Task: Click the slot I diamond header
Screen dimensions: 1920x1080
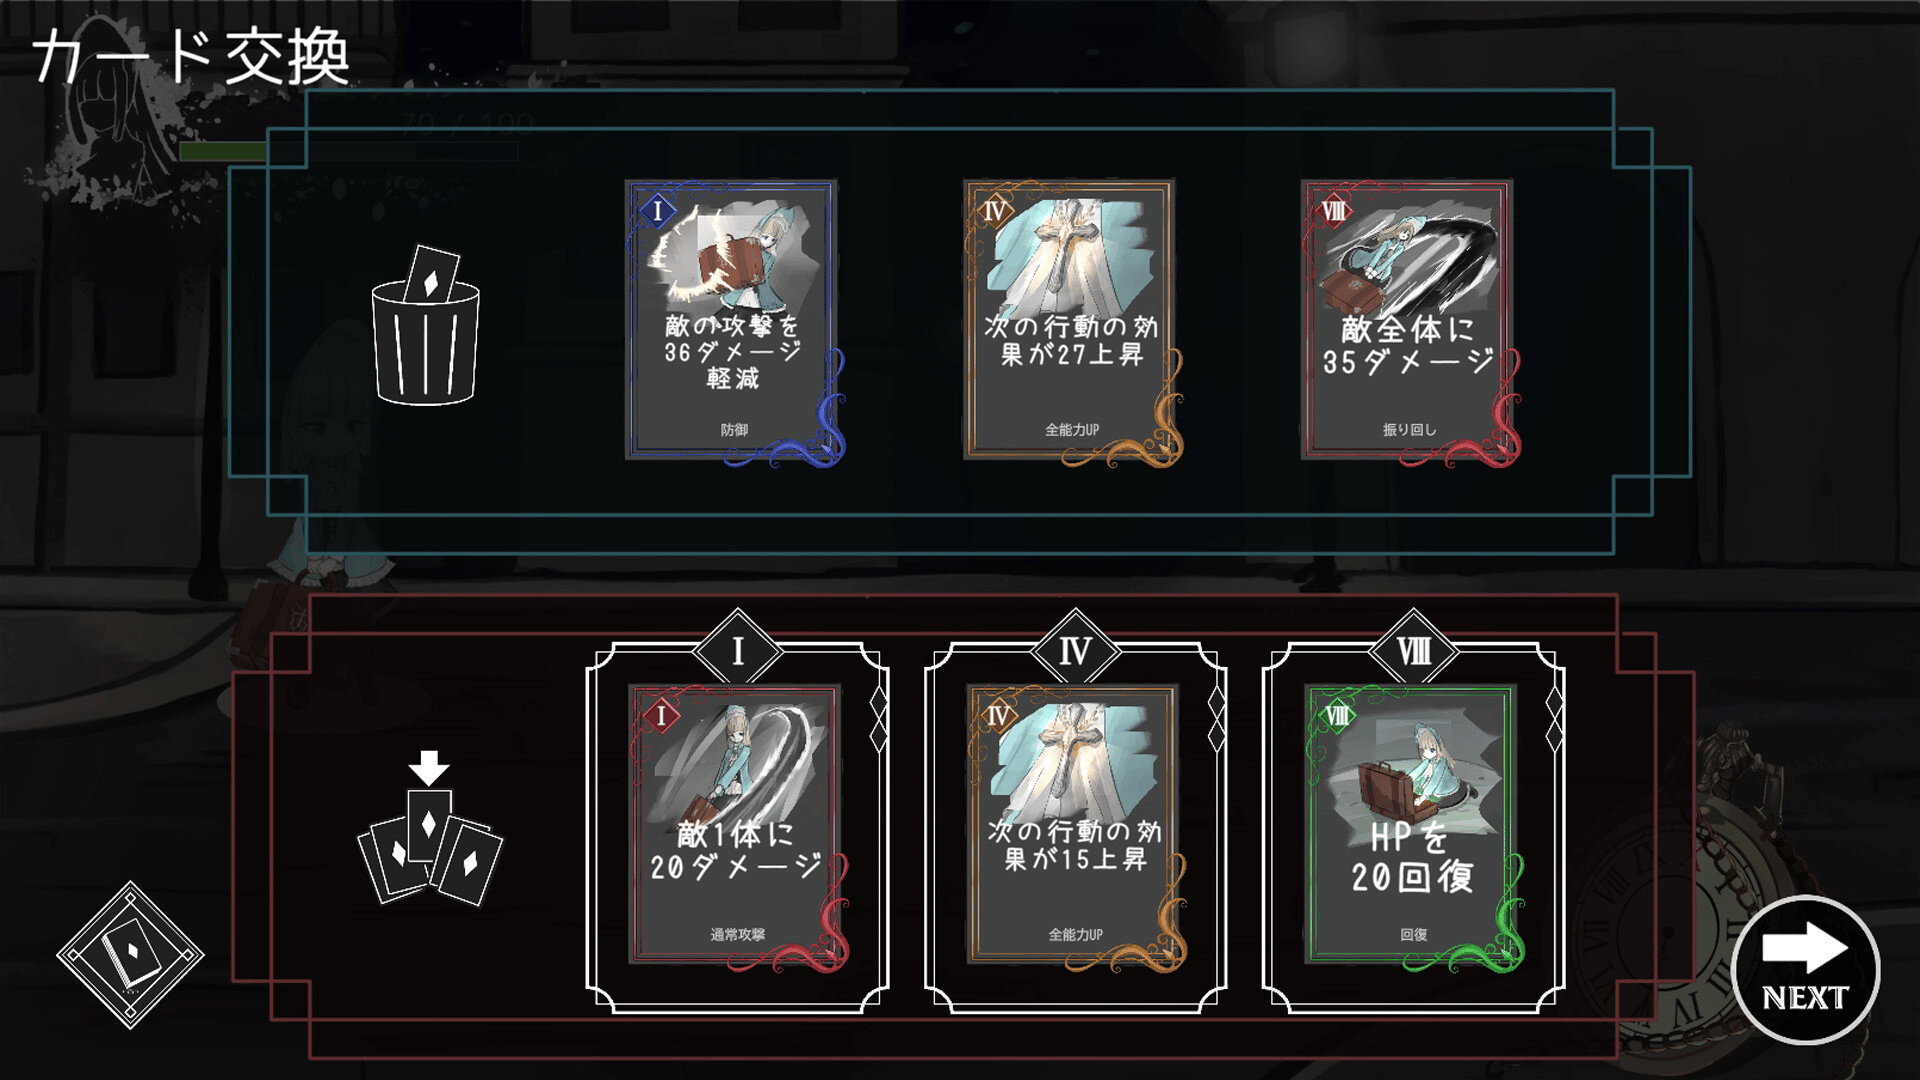Action: 738,651
